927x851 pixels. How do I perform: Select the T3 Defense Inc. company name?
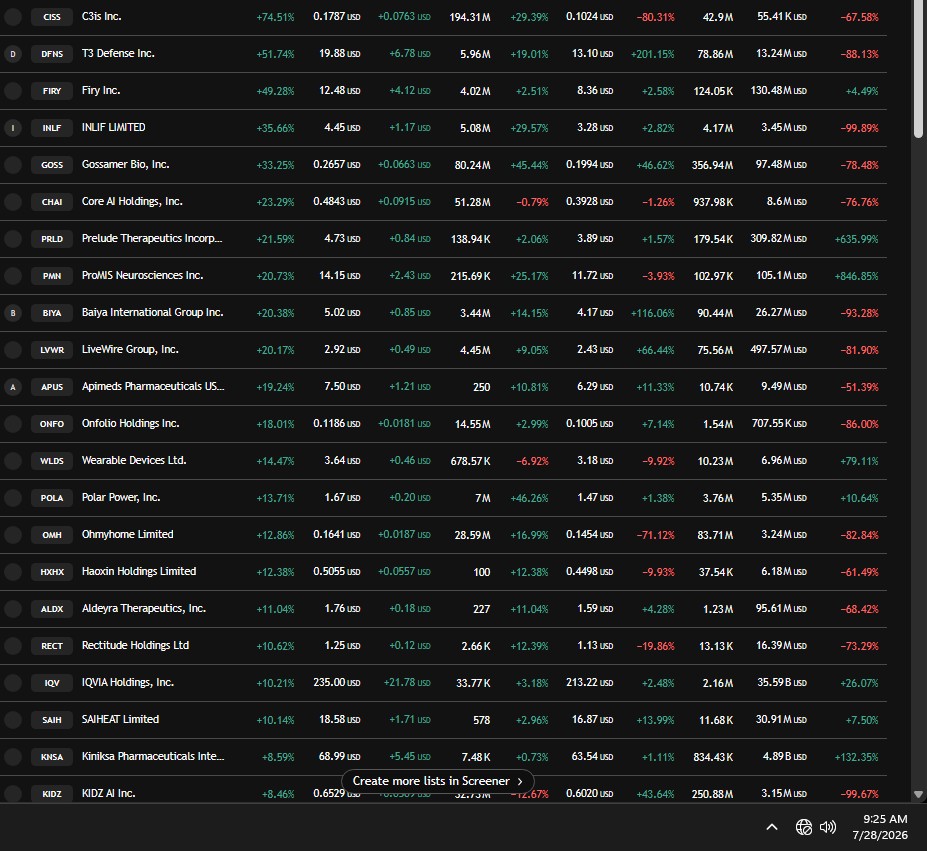[118, 53]
